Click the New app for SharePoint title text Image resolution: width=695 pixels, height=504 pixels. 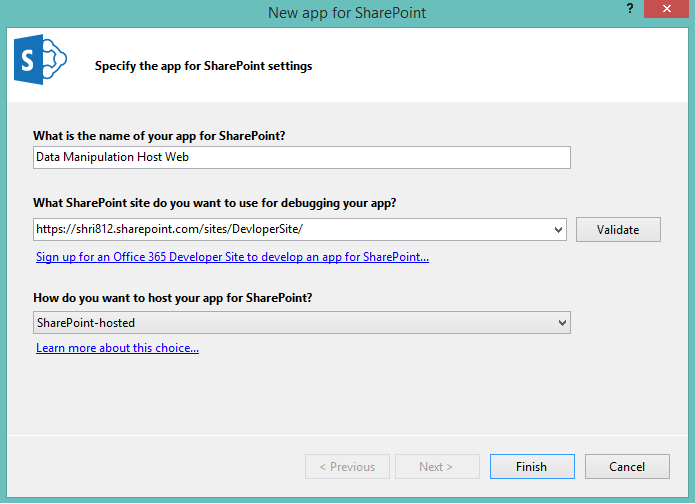click(x=346, y=13)
